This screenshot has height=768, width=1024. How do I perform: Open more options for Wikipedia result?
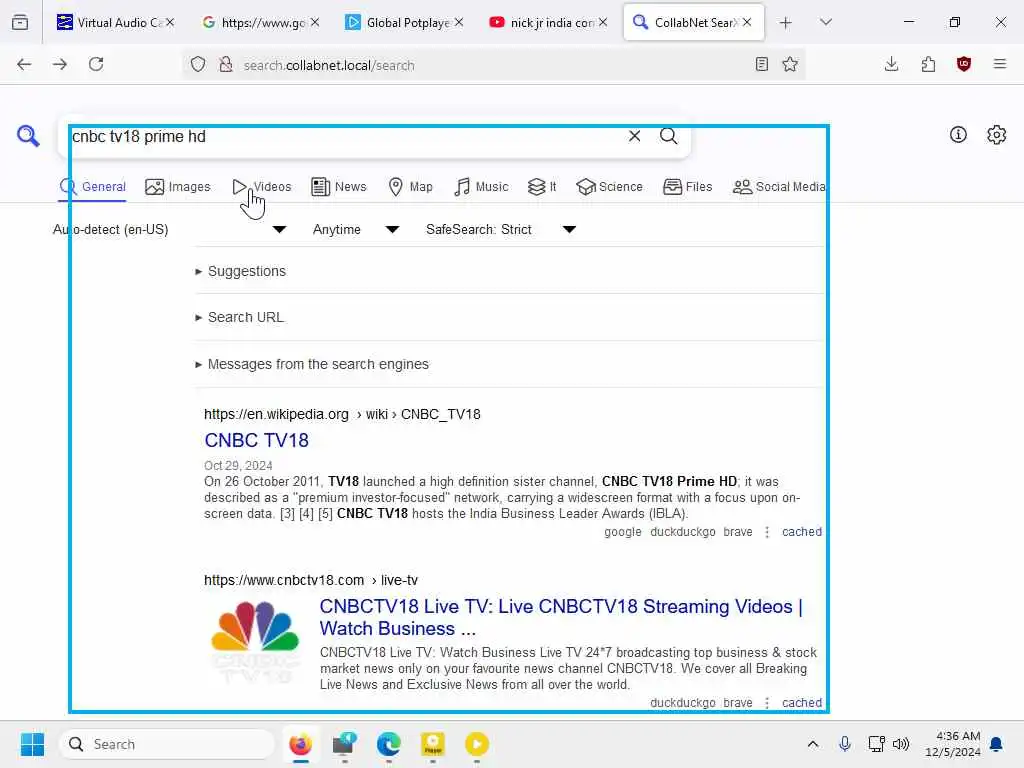[767, 532]
